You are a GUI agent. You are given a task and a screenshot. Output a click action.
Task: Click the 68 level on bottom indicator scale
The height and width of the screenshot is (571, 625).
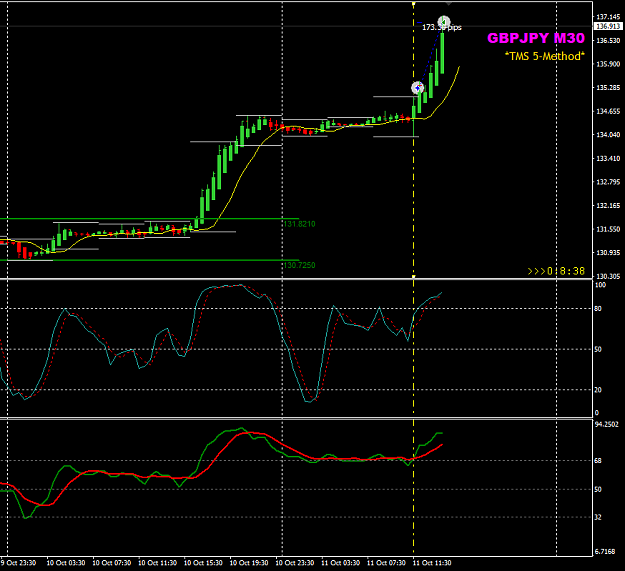pos(598,461)
